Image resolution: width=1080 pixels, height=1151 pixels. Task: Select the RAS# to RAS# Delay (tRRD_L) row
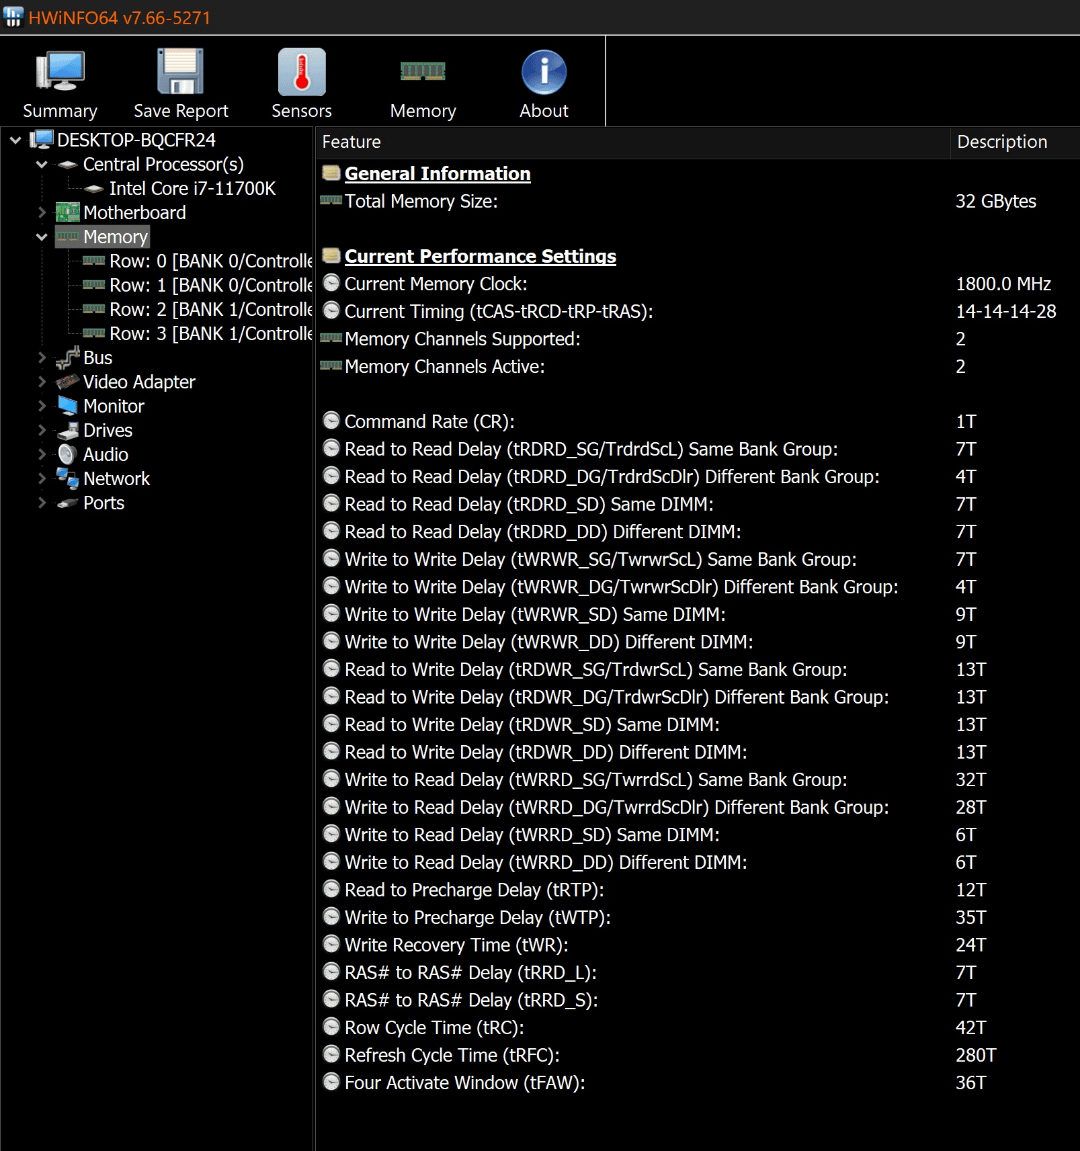click(x=697, y=972)
